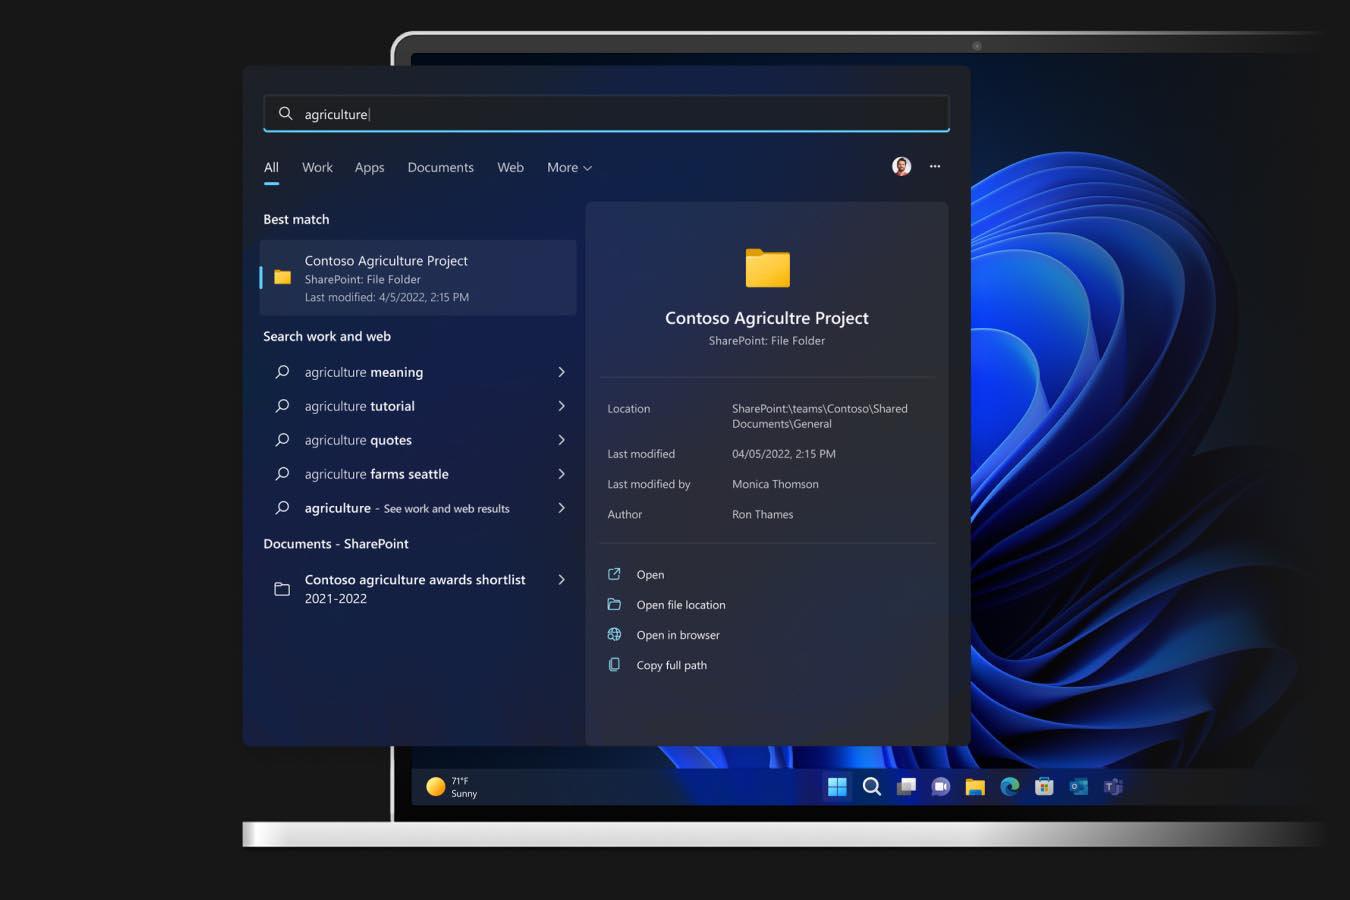Image resolution: width=1350 pixels, height=900 pixels.
Task: Open Outlook from the taskbar
Action: pyautogui.click(x=1078, y=787)
